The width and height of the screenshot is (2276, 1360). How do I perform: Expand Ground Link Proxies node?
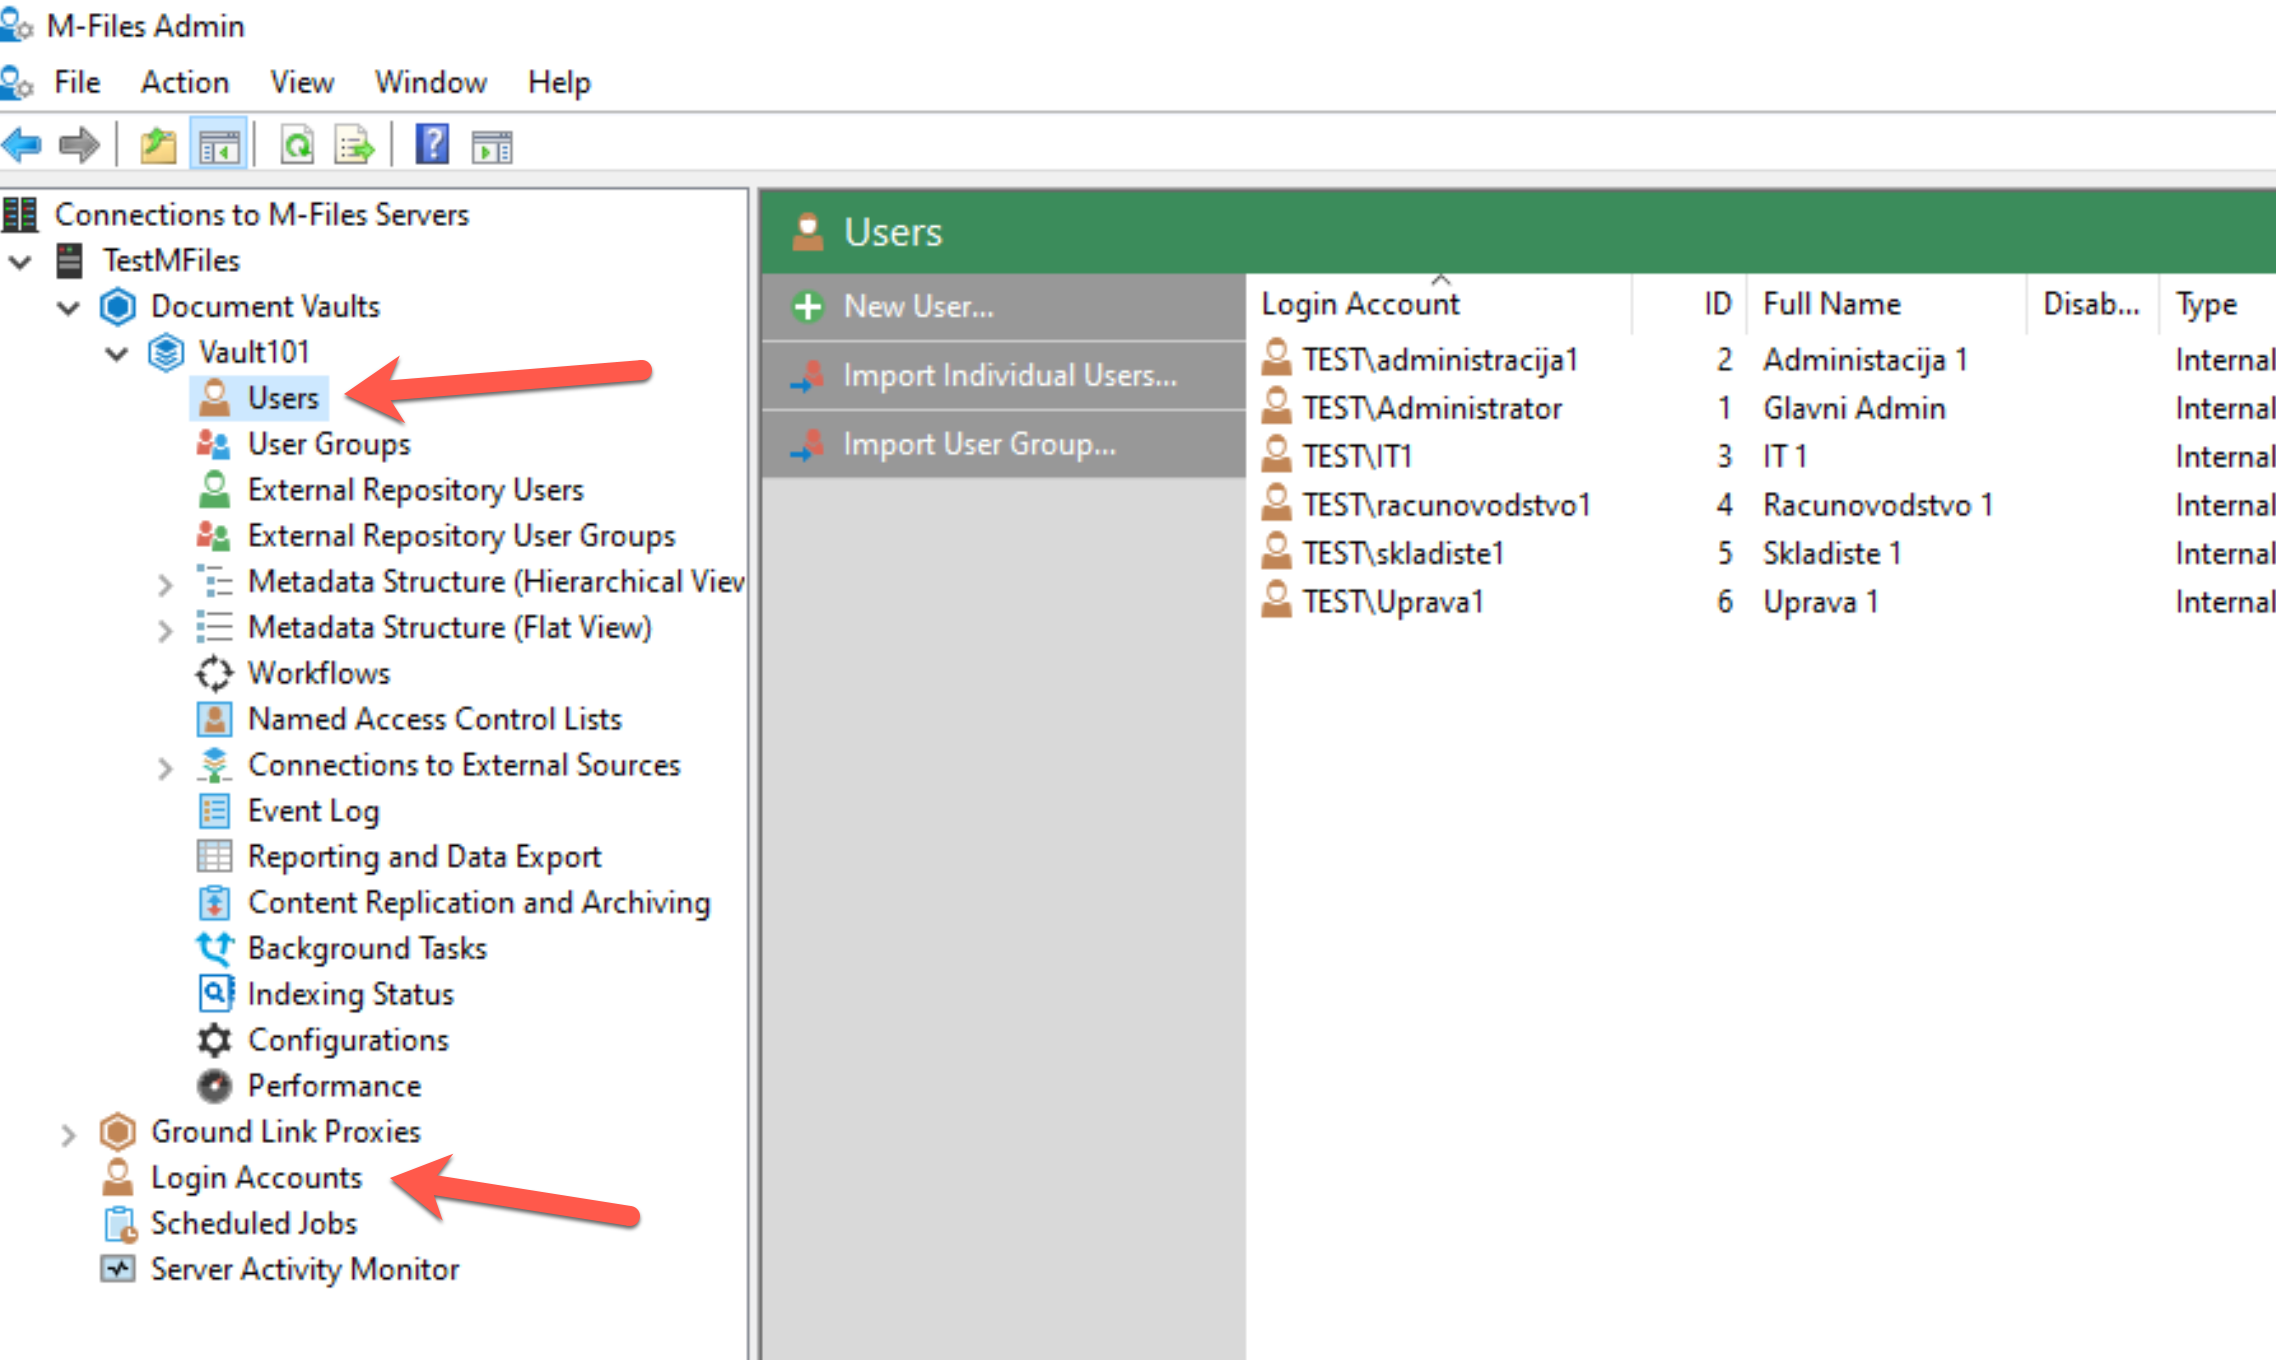click(67, 1135)
